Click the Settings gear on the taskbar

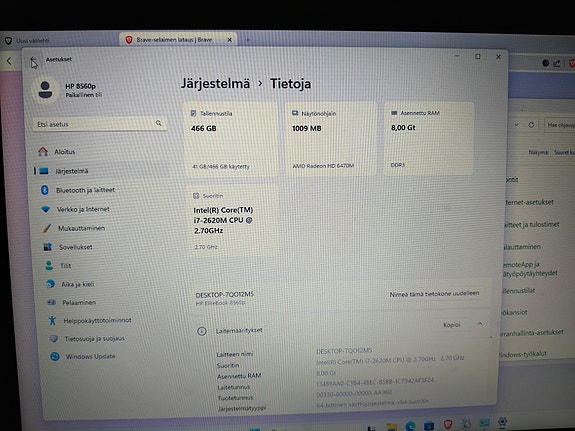(x=502, y=422)
